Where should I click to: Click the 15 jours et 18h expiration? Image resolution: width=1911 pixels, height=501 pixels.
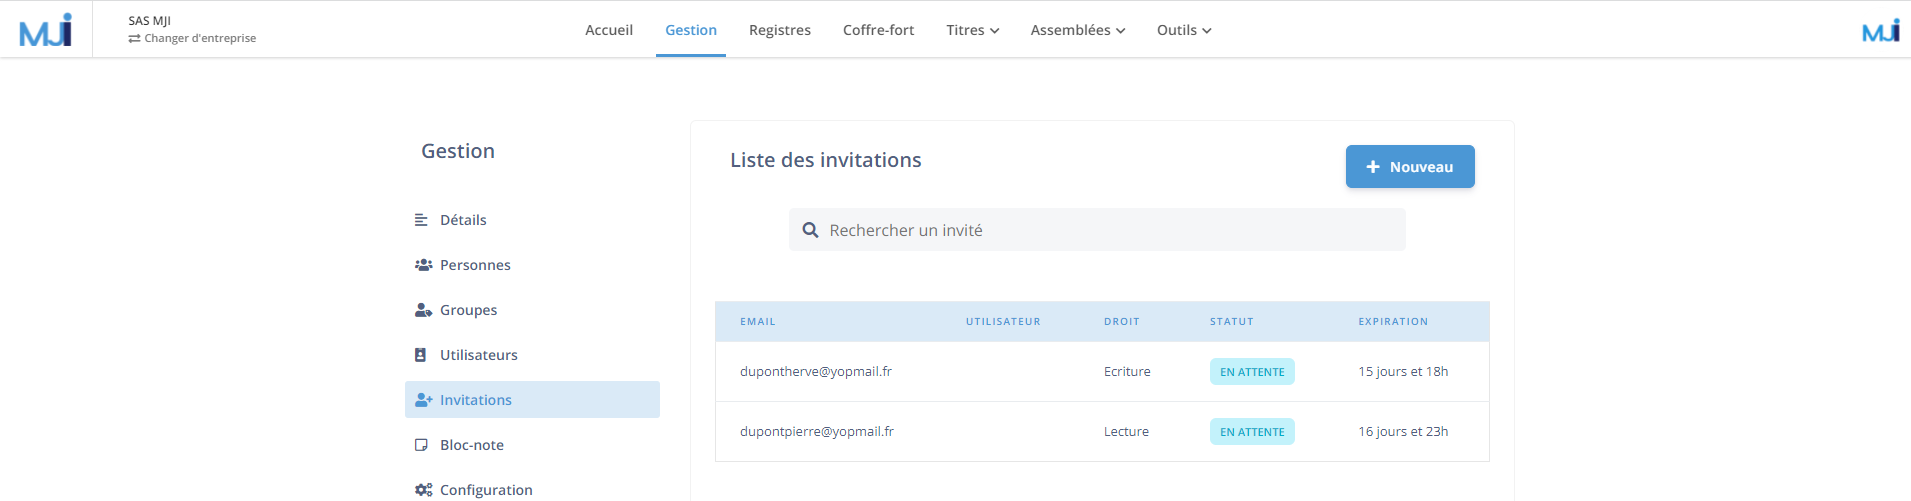tap(1403, 372)
